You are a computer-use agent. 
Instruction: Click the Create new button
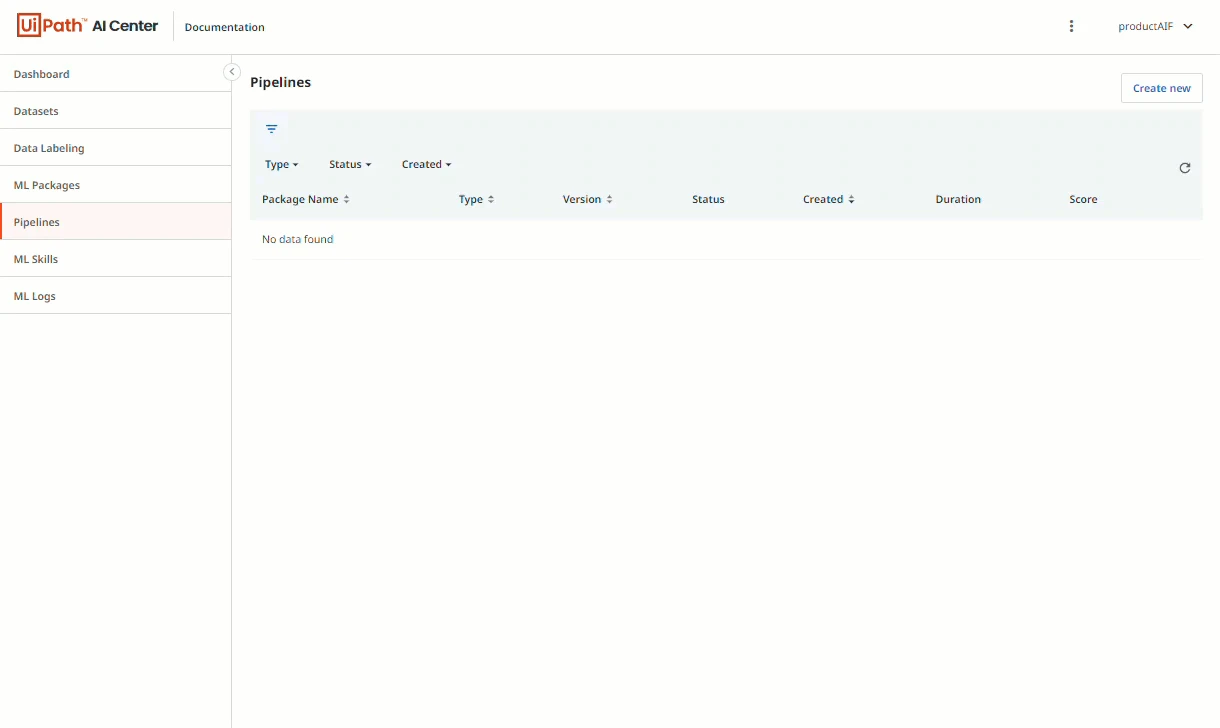pos(1161,88)
